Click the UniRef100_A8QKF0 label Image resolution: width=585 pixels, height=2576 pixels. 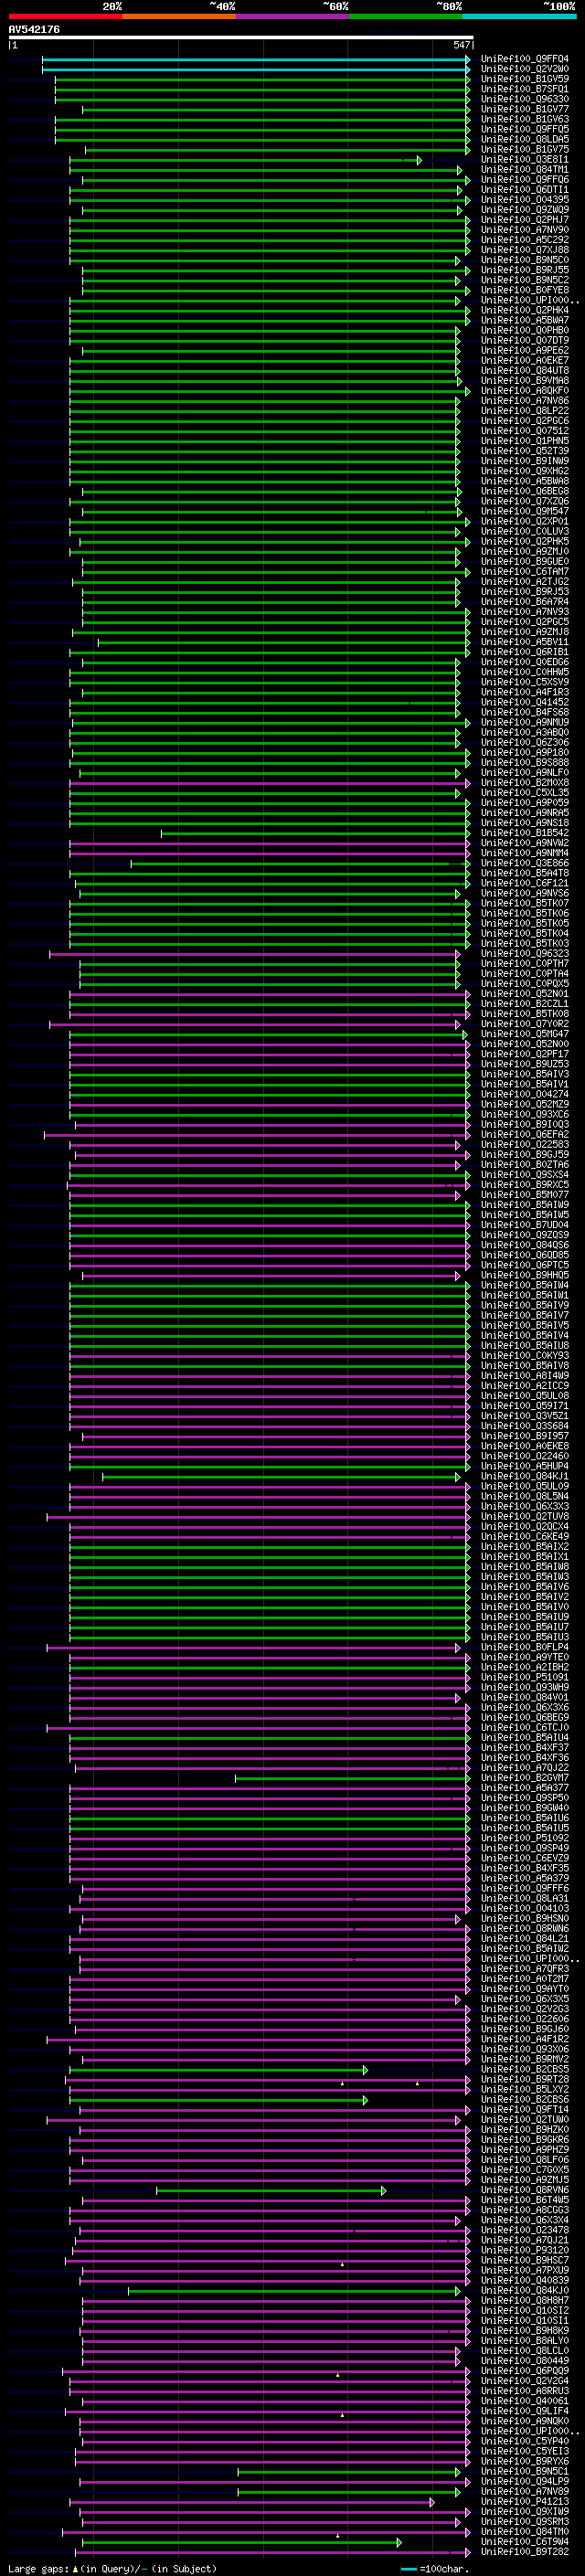tap(525, 391)
